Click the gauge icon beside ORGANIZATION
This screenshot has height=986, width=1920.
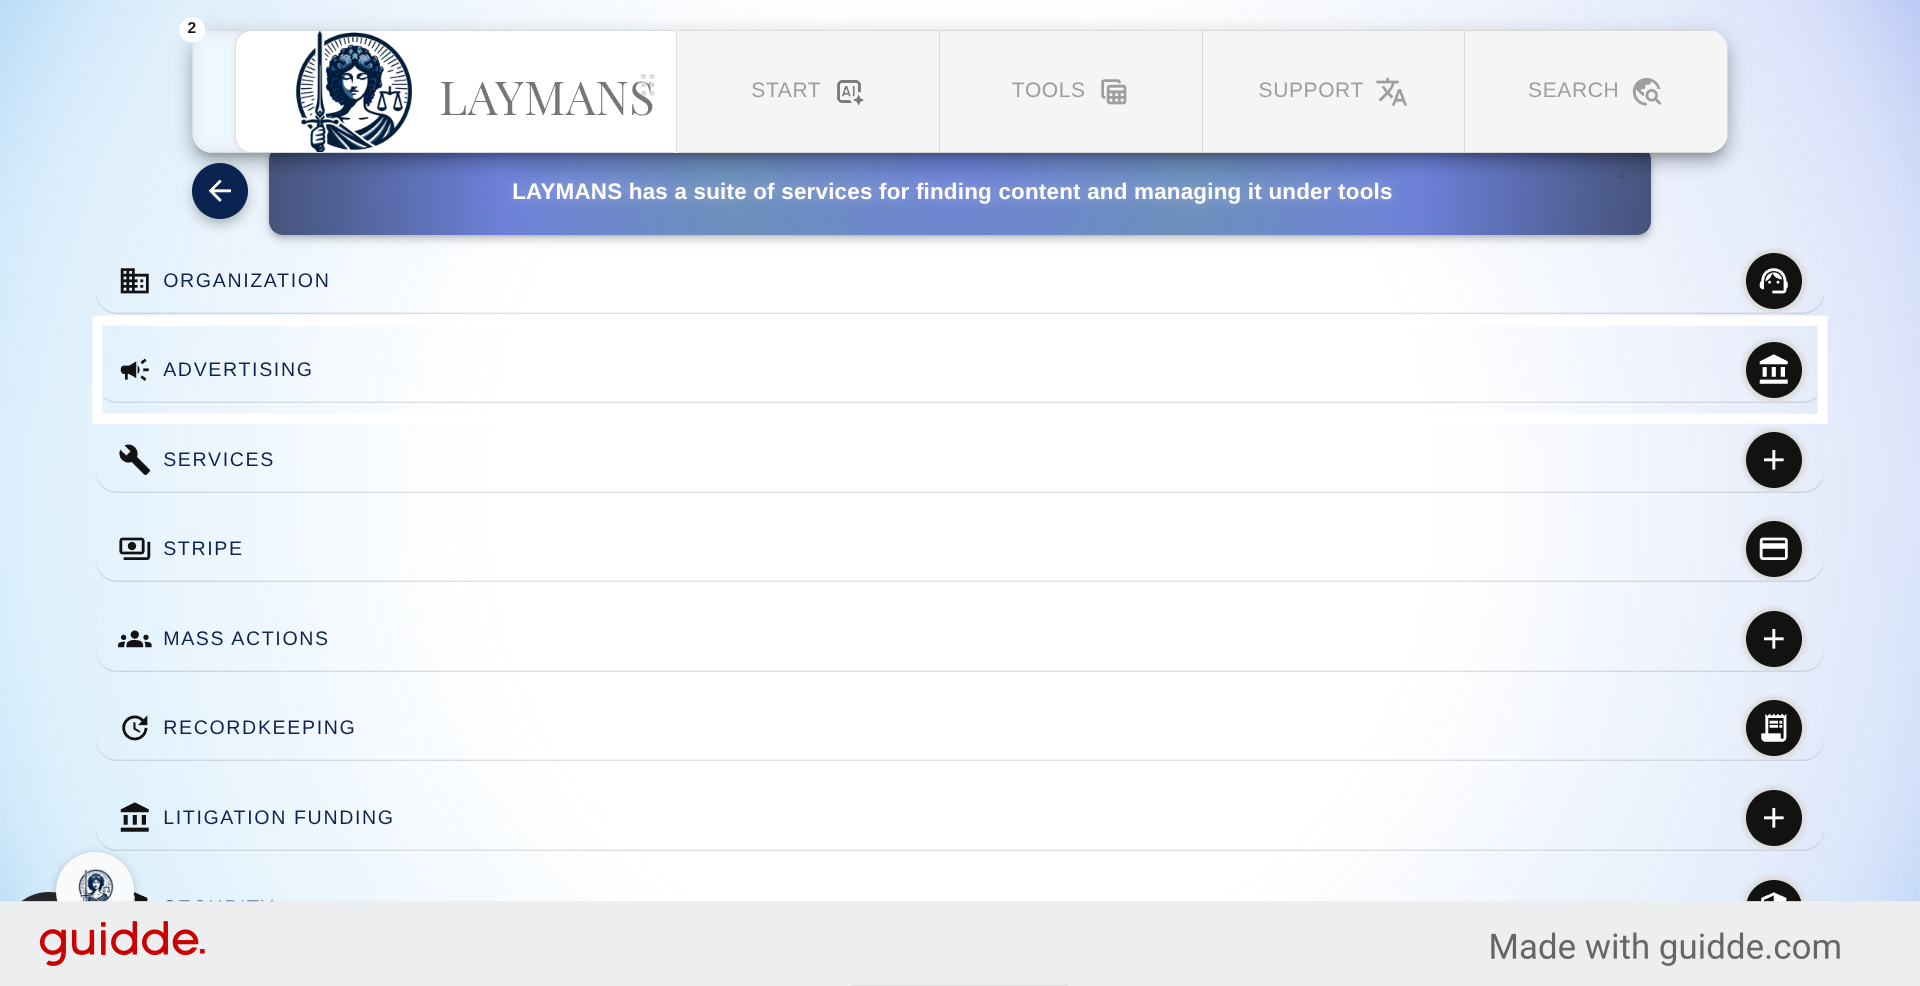(1774, 281)
